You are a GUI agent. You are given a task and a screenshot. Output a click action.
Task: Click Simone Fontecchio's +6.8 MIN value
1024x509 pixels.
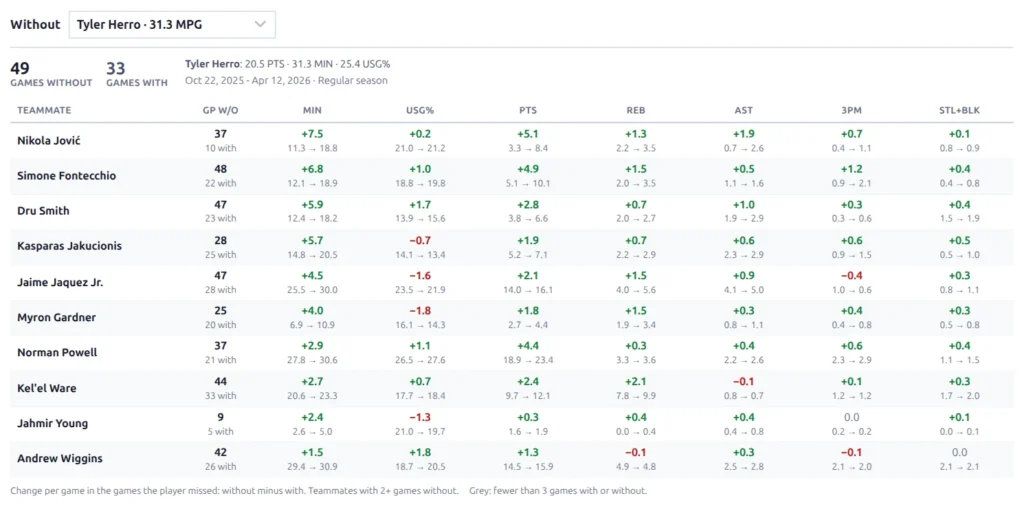pyautogui.click(x=312, y=169)
